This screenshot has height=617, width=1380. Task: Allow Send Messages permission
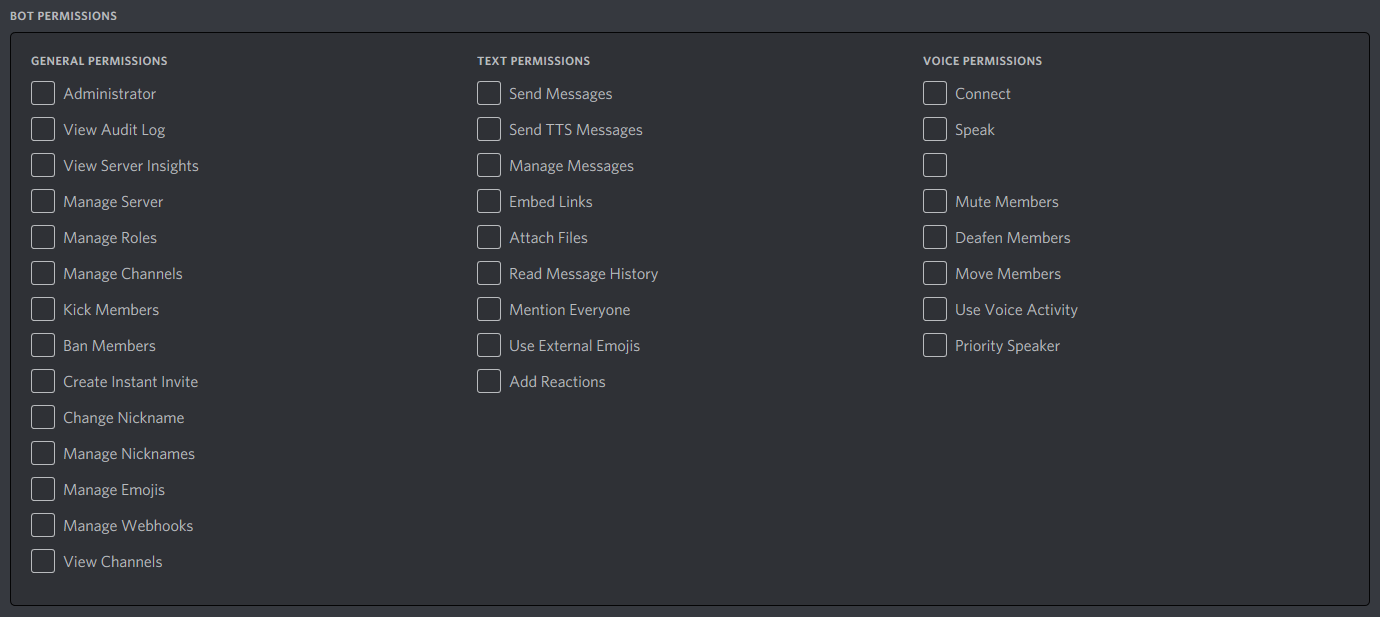click(x=489, y=92)
